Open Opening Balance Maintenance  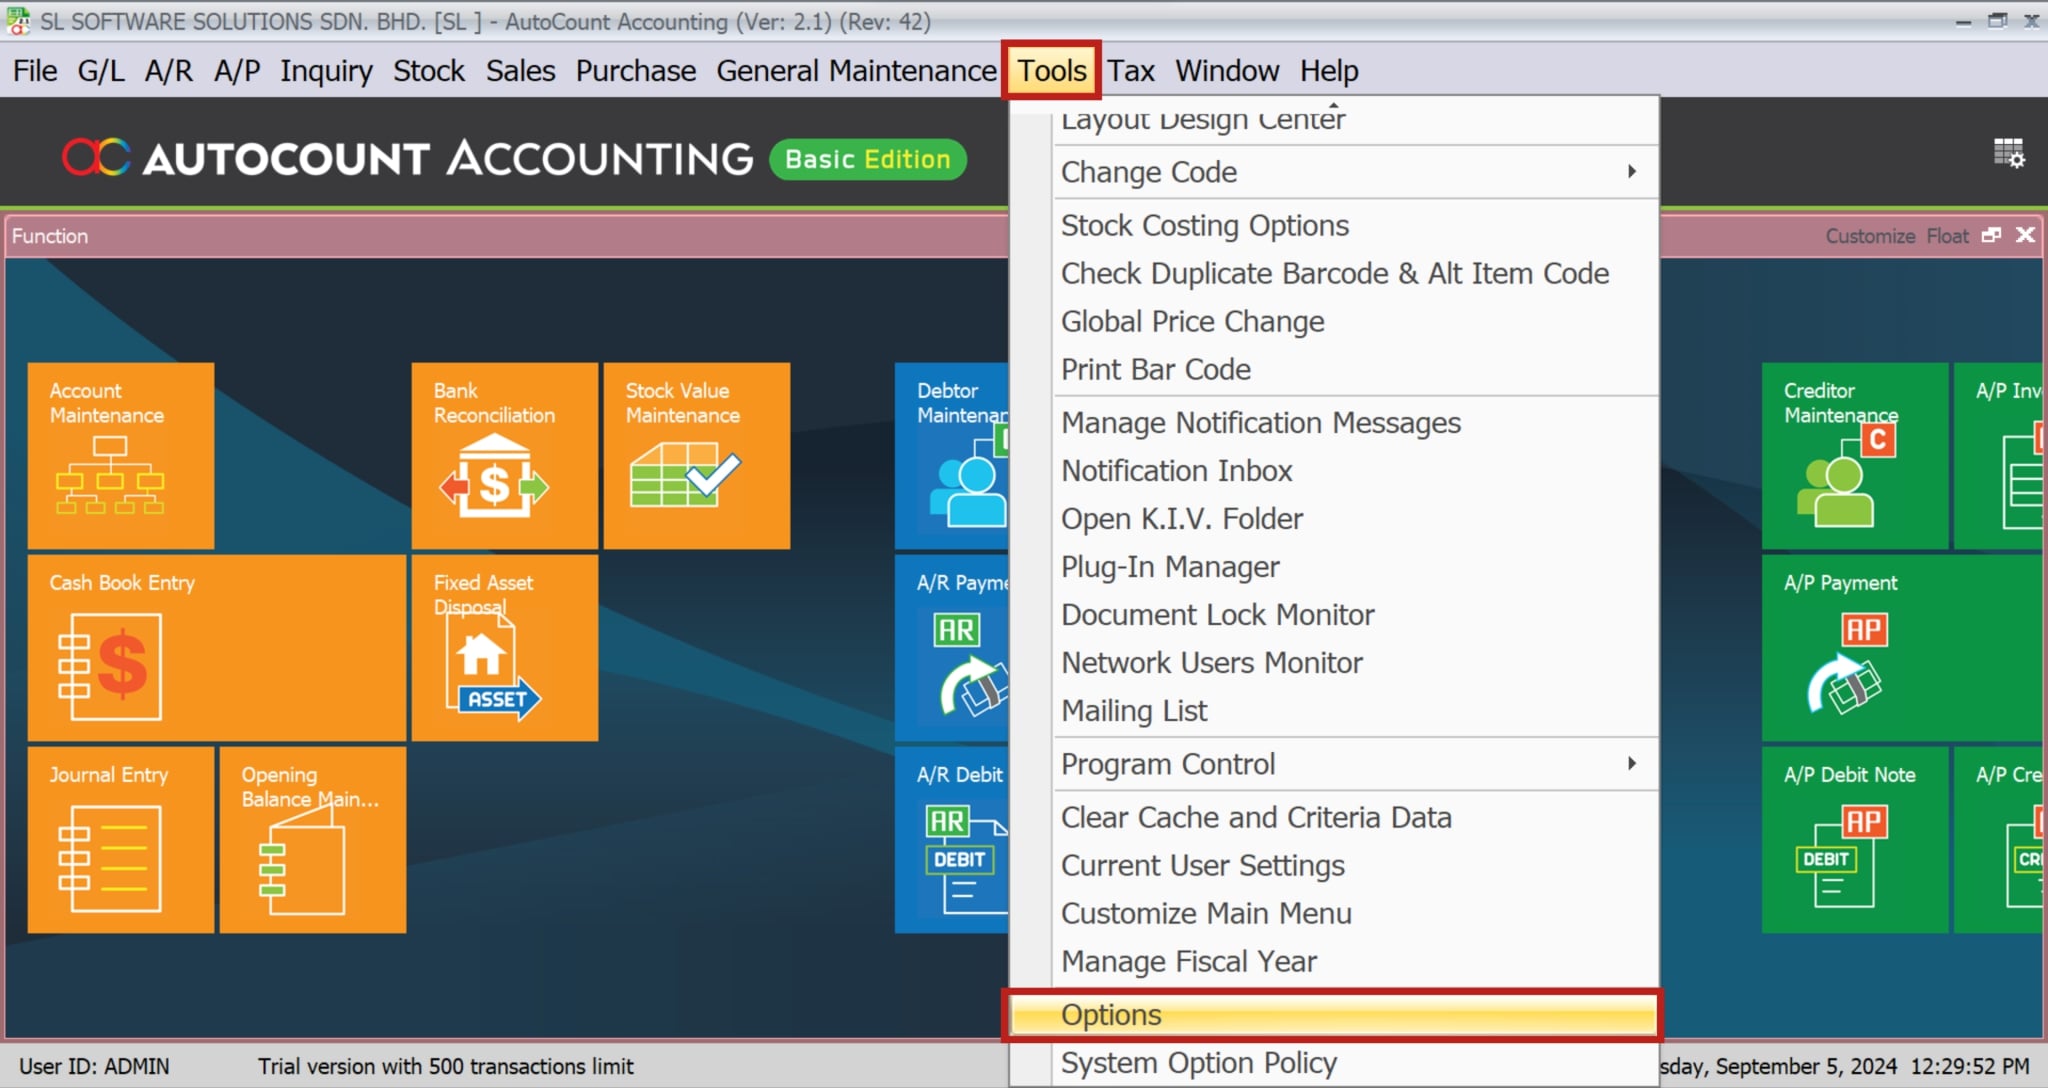click(x=312, y=840)
